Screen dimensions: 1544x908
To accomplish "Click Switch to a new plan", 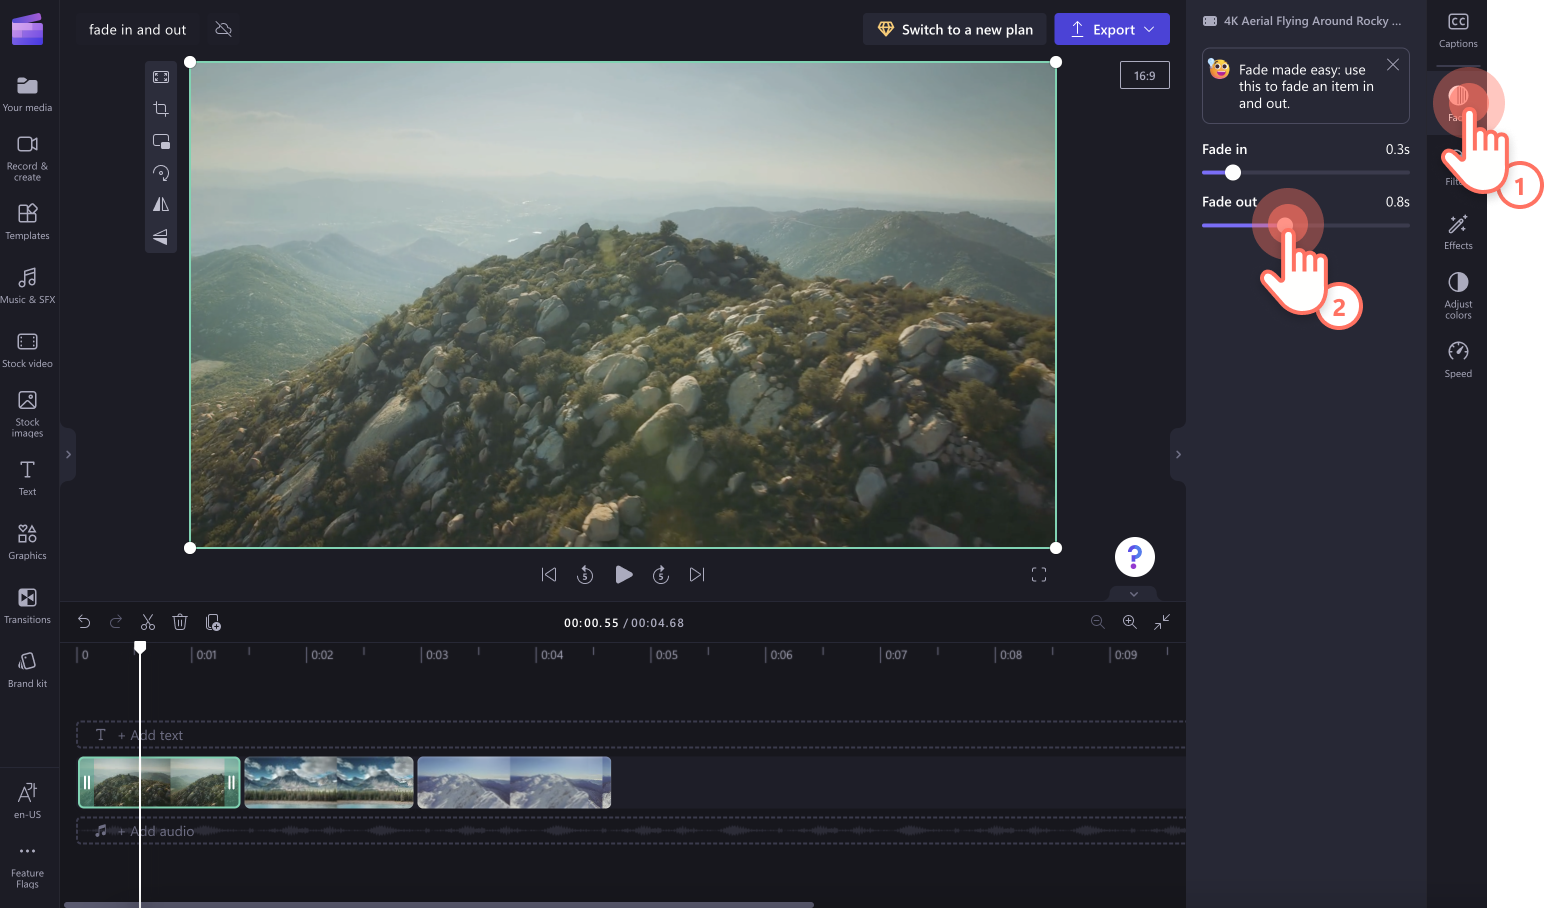I will click(x=954, y=29).
